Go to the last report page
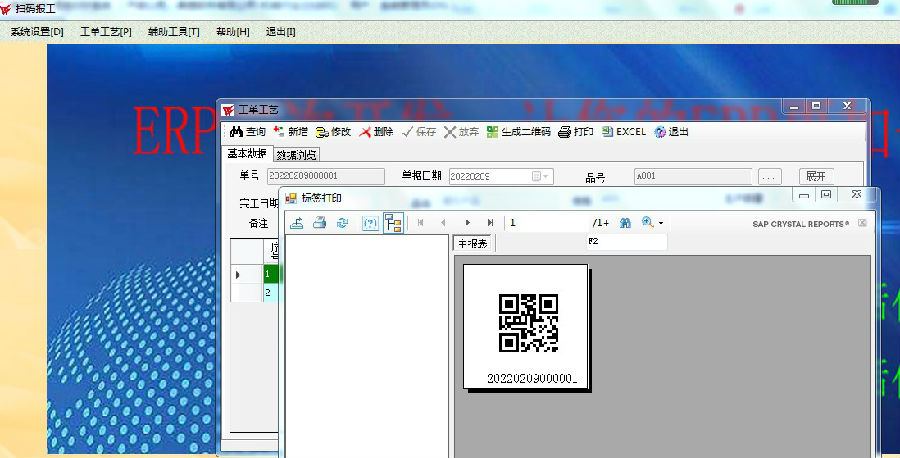This screenshot has height=458, width=900. pos(490,223)
